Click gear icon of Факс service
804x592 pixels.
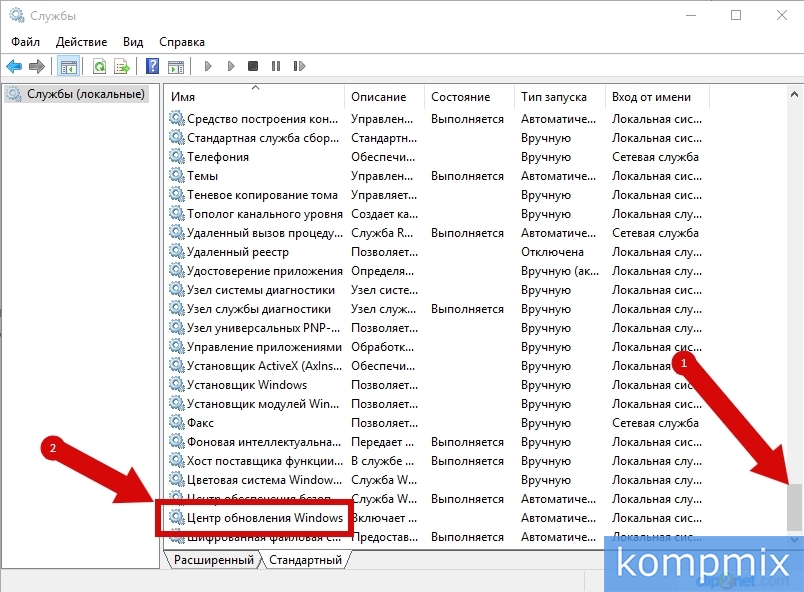click(x=176, y=422)
